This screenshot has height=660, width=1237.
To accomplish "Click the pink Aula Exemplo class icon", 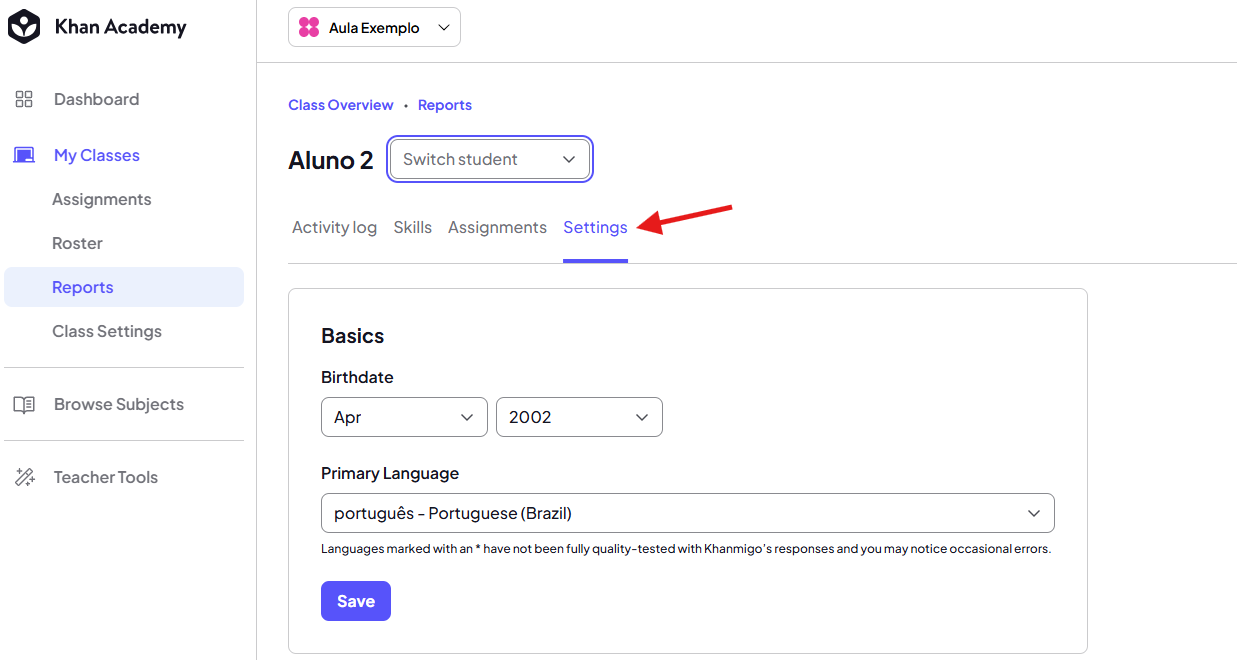I will coord(309,28).
